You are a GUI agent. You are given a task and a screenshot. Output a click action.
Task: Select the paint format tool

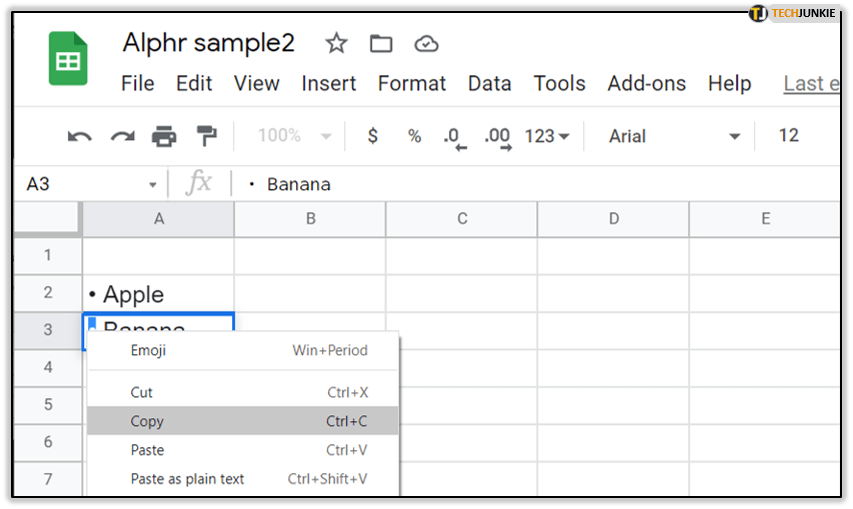(206, 136)
